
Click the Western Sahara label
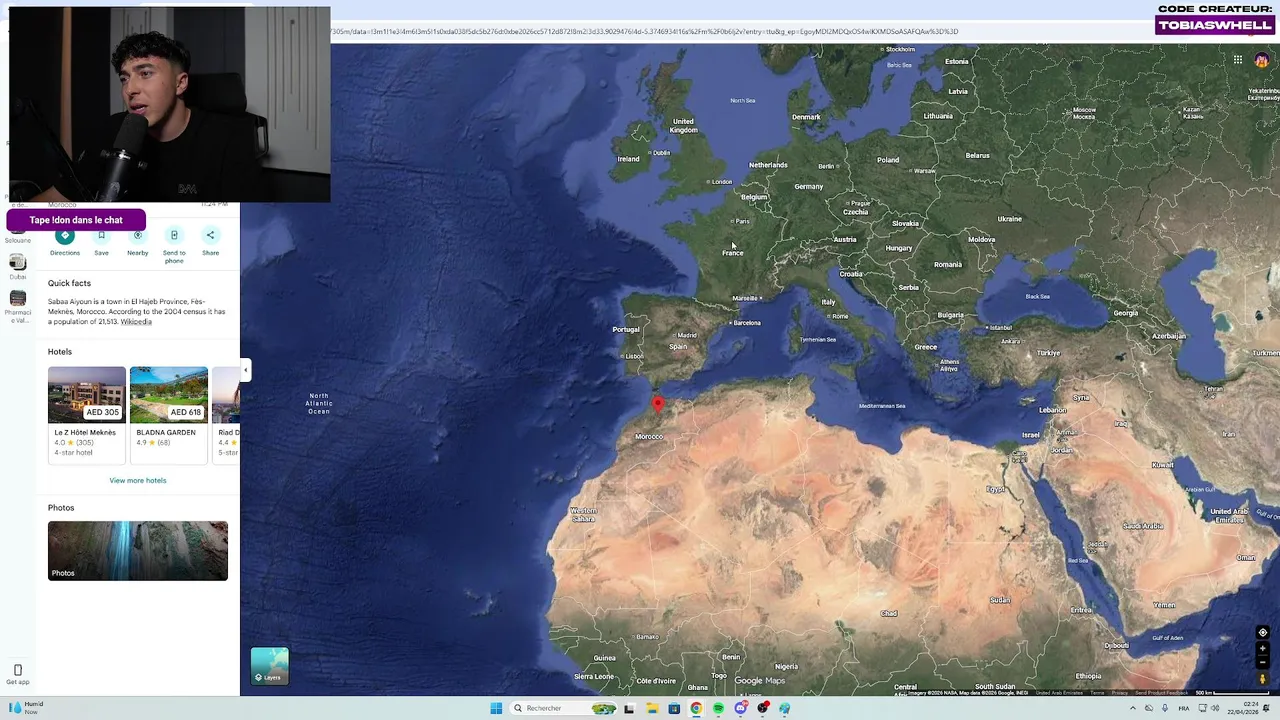583,514
